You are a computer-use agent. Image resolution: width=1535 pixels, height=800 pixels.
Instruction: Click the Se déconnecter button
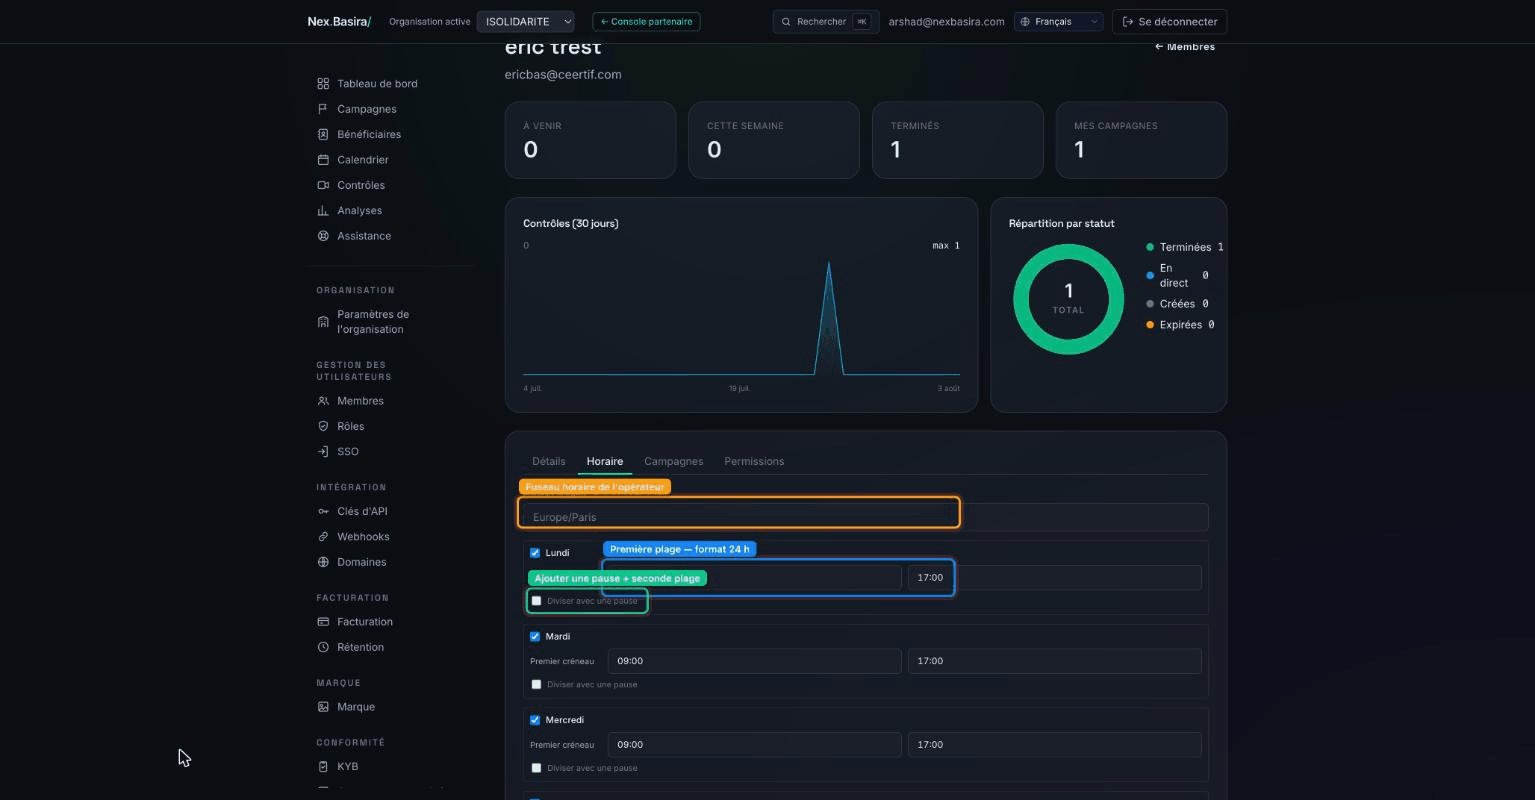coord(1170,22)
